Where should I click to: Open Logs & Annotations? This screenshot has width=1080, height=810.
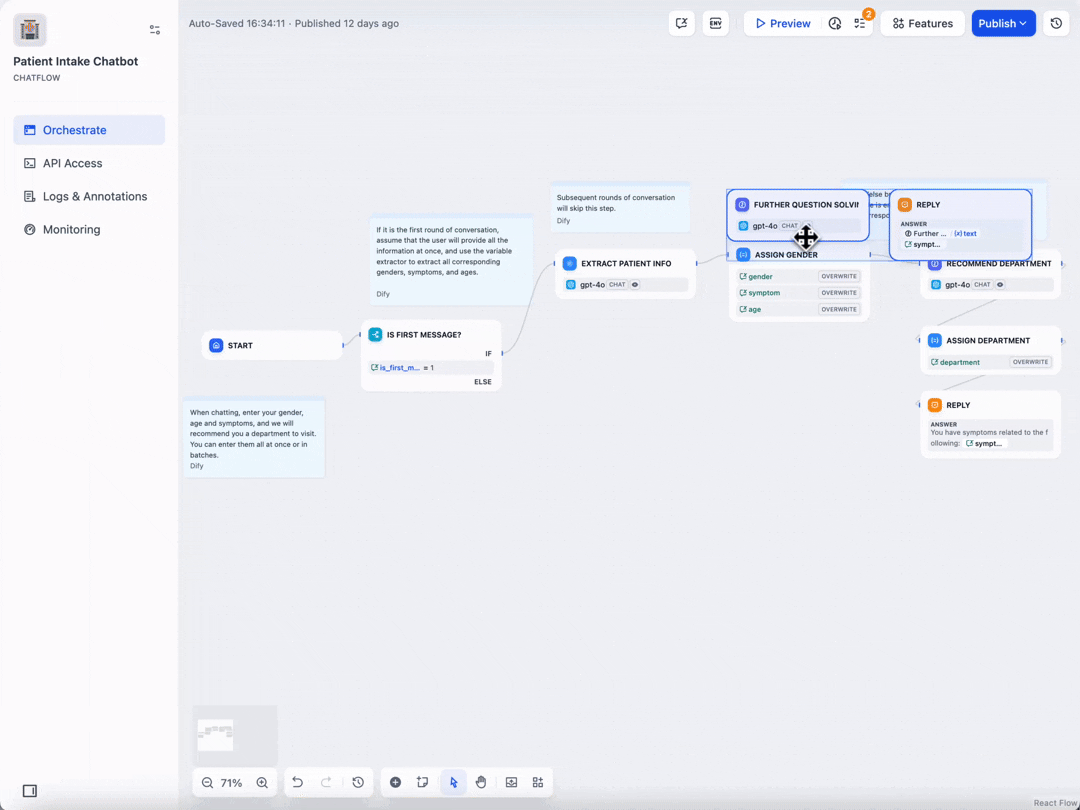tap(95, 196)
